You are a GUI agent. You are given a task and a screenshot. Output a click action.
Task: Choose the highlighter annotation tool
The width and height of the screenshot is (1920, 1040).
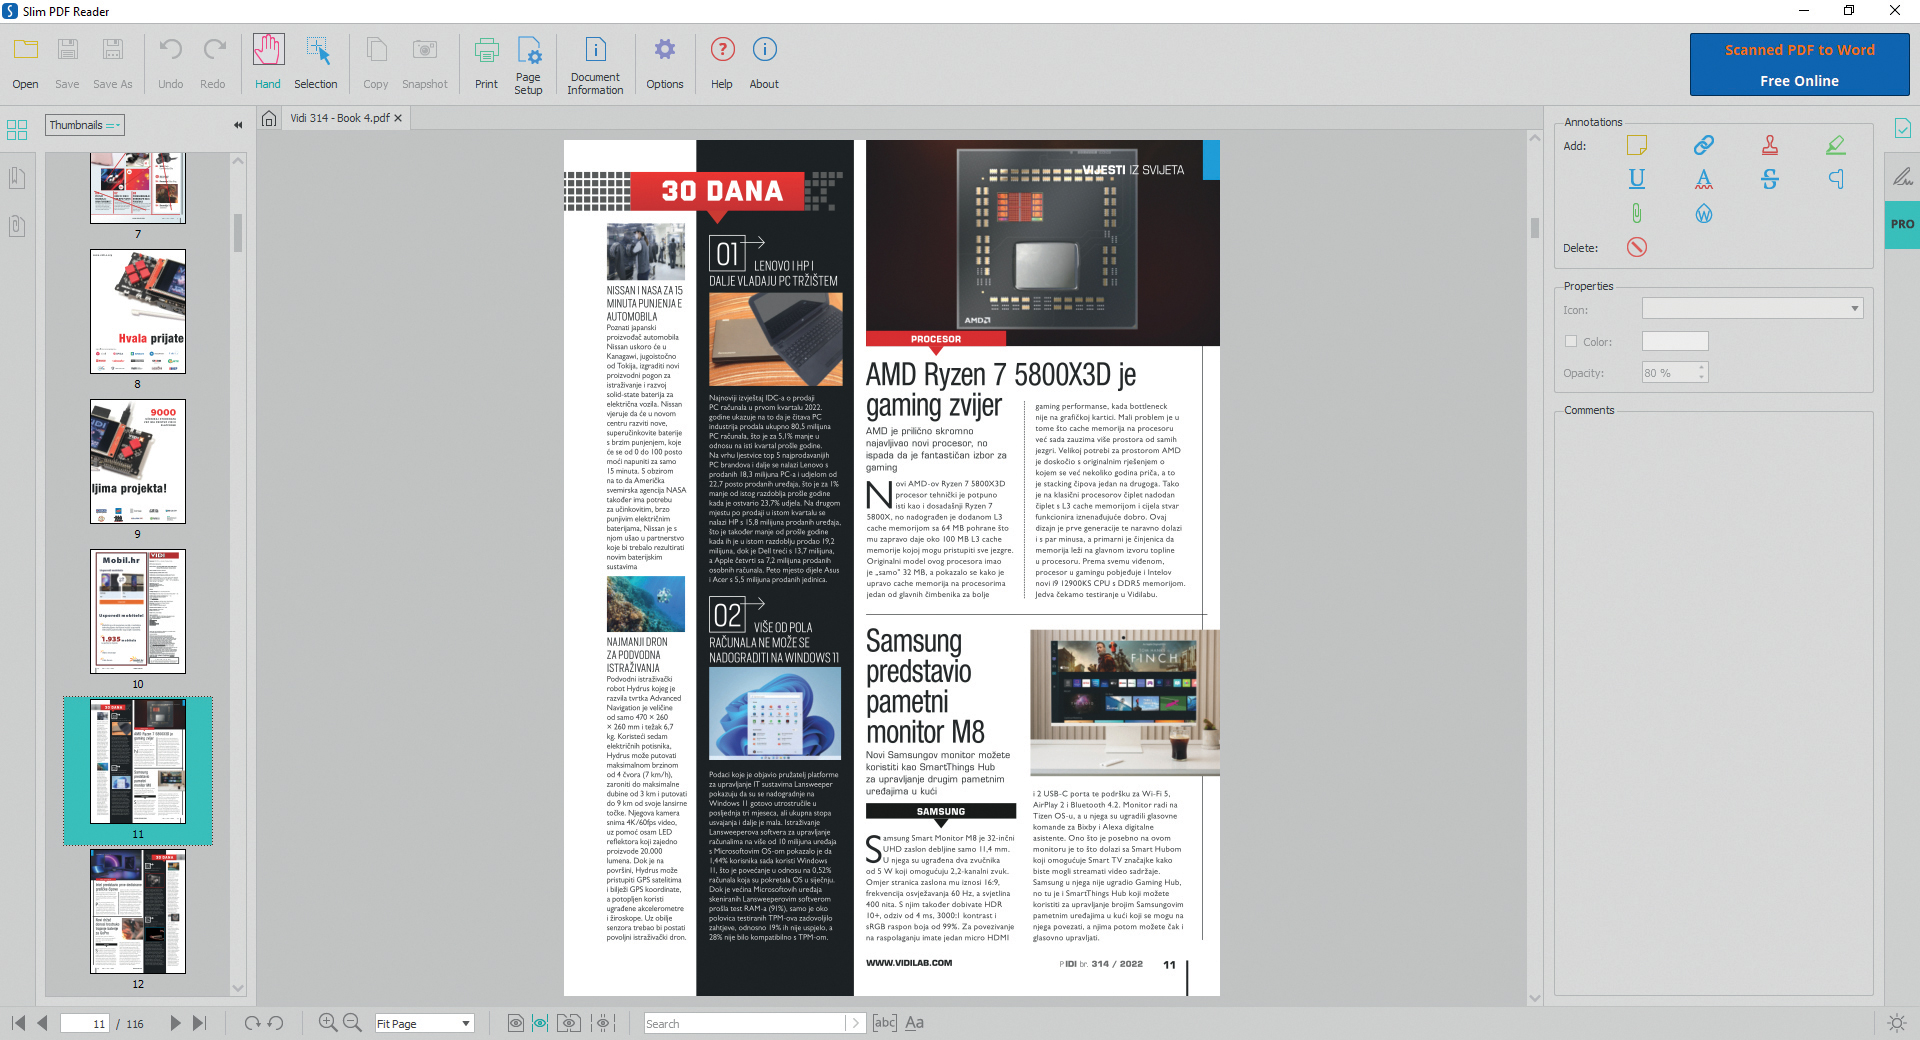coord(1835,146)
